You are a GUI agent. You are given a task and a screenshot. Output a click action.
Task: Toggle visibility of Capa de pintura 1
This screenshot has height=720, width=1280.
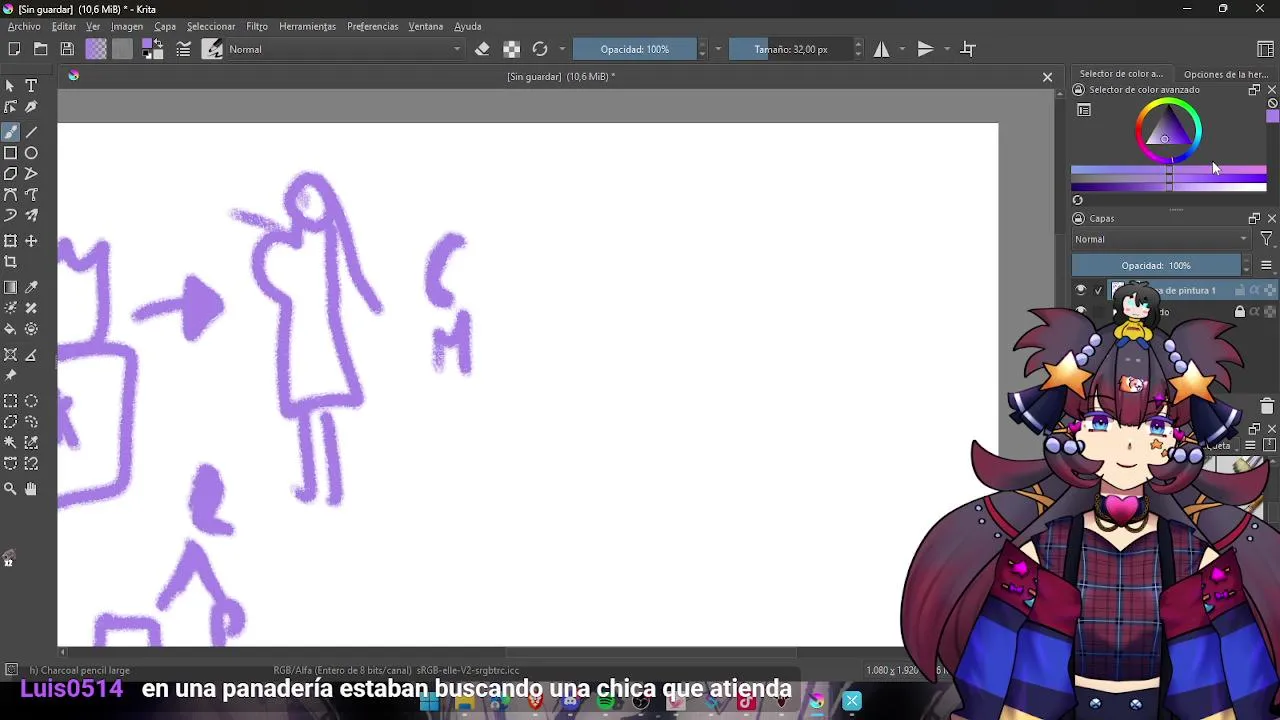pos(1080,290)
